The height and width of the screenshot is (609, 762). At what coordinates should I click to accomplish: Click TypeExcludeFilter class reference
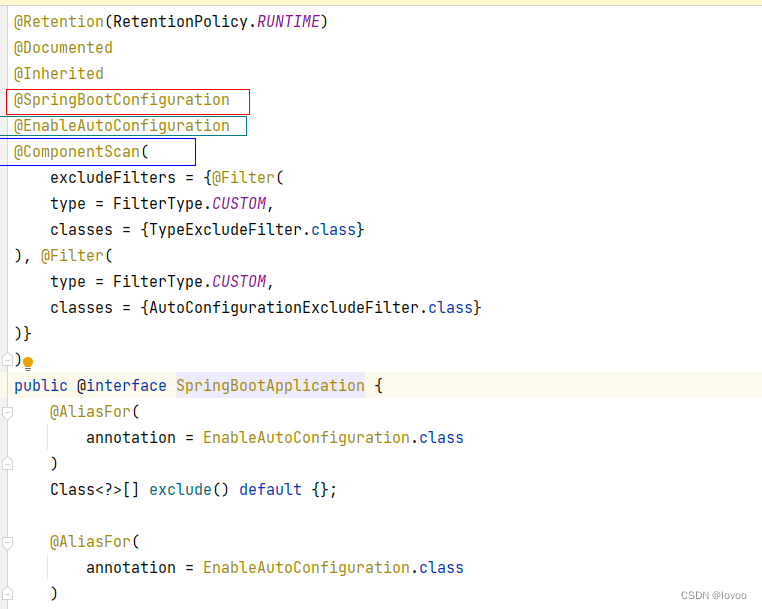(x=225, y=230)
